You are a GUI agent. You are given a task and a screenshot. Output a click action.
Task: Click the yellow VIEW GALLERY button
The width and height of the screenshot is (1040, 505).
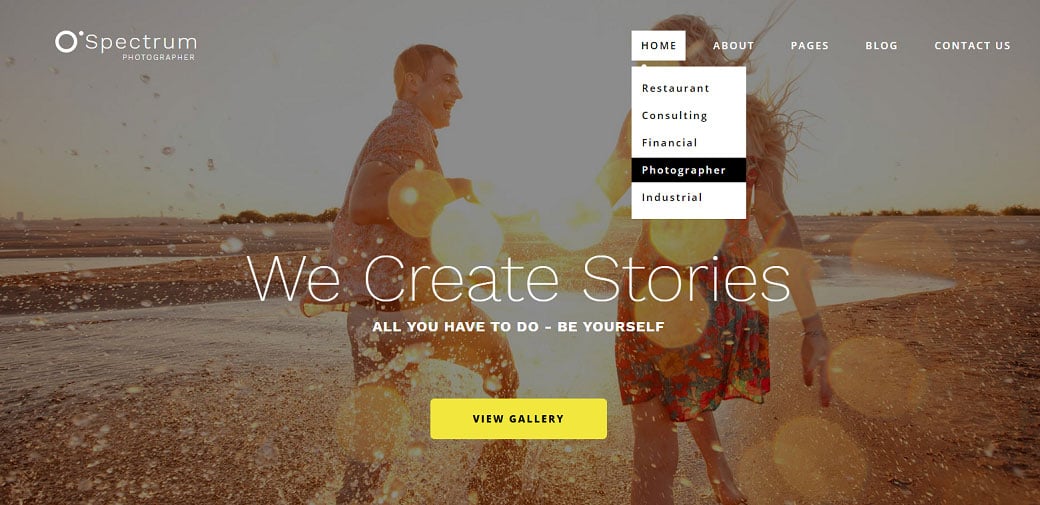(519, 419)
